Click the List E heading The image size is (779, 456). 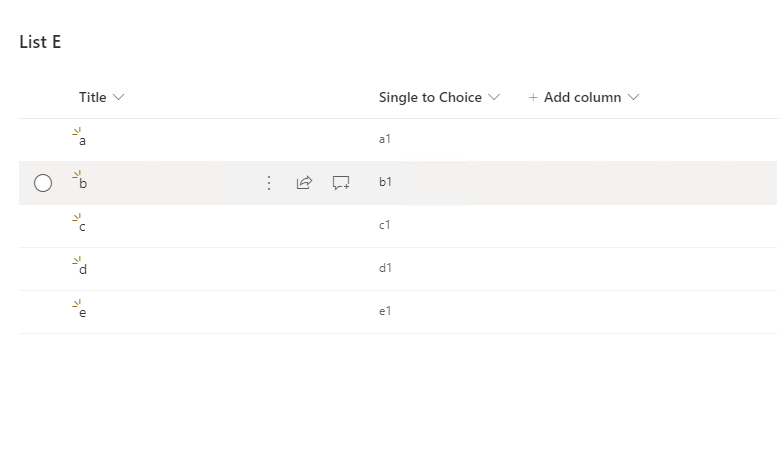(x=41, y=42)
